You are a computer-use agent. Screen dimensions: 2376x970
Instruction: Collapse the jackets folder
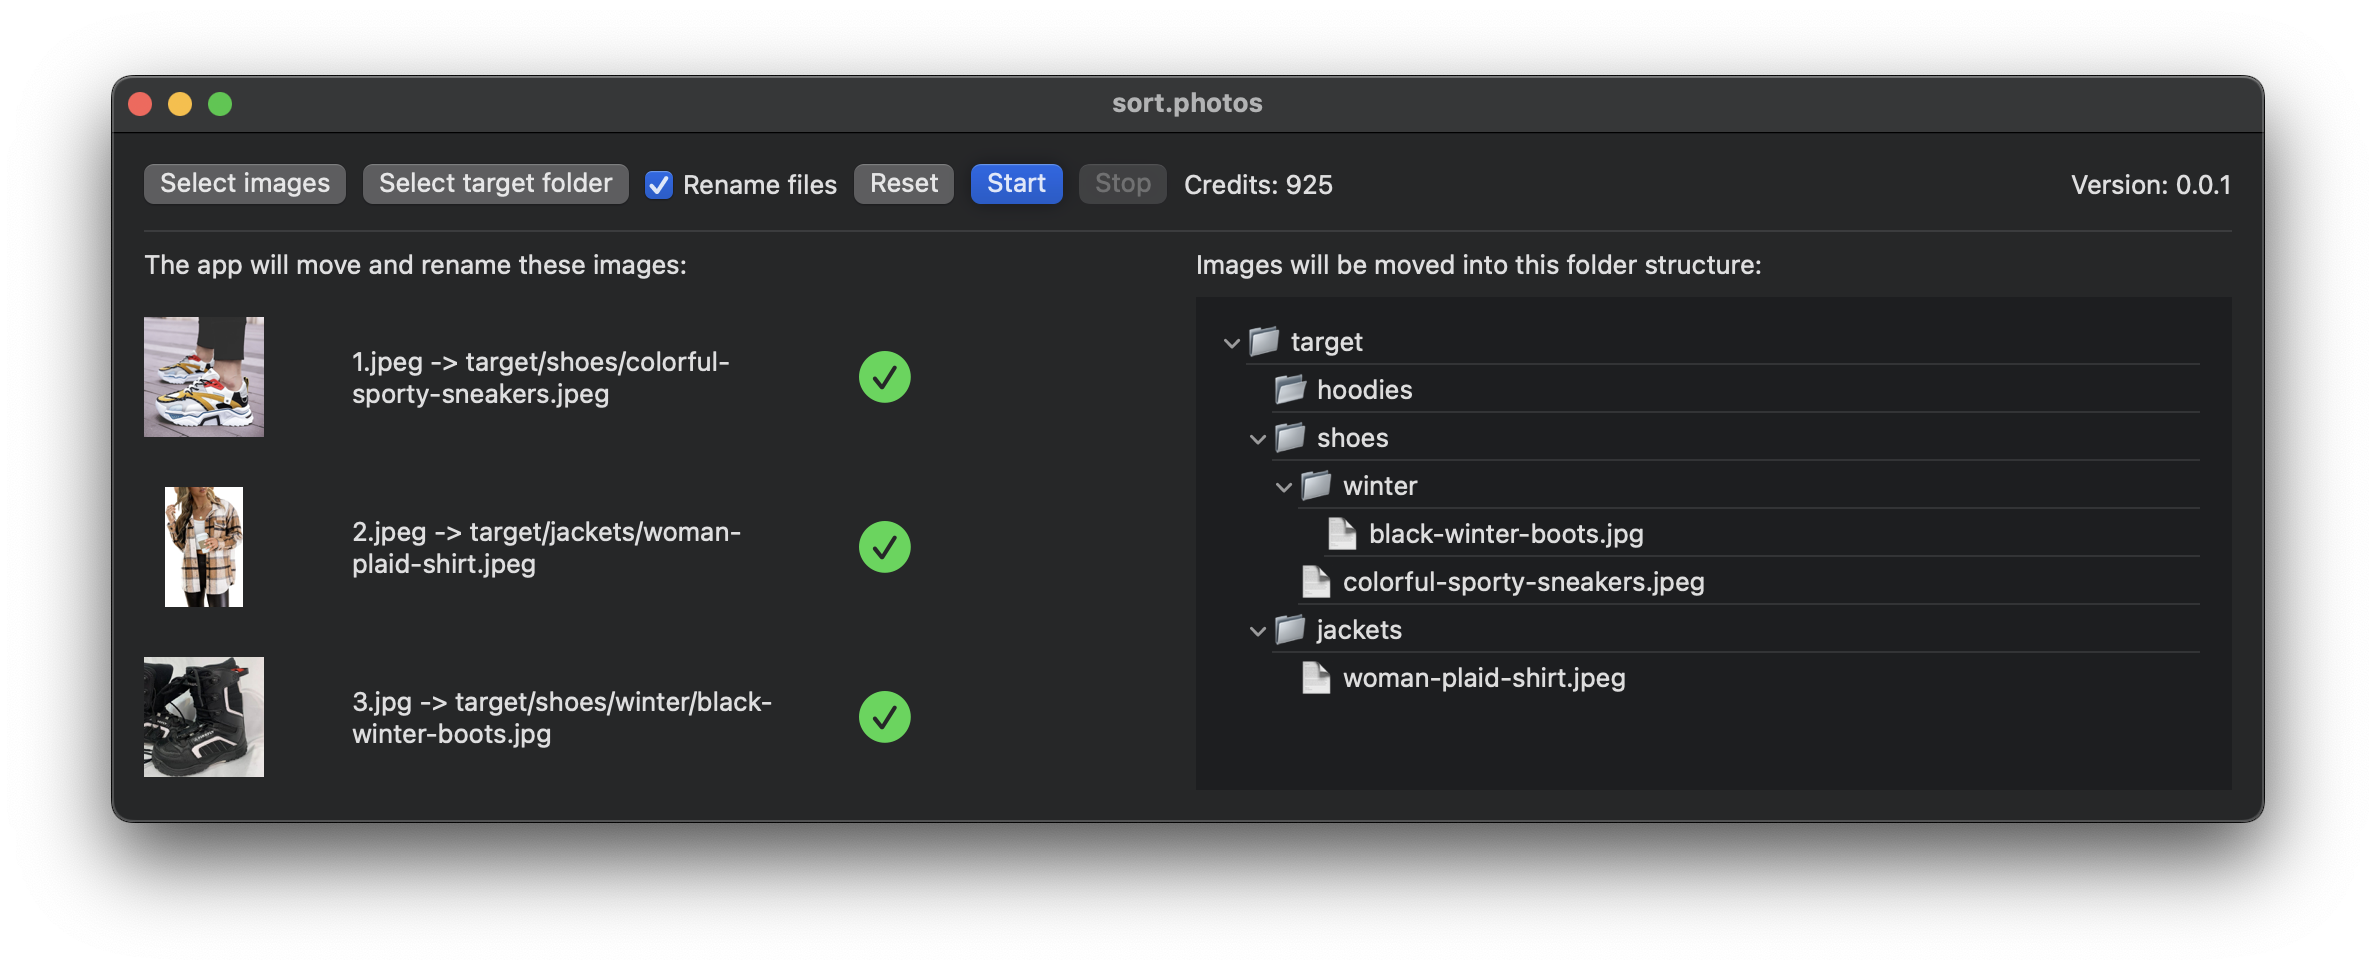tap(1258, 631)
